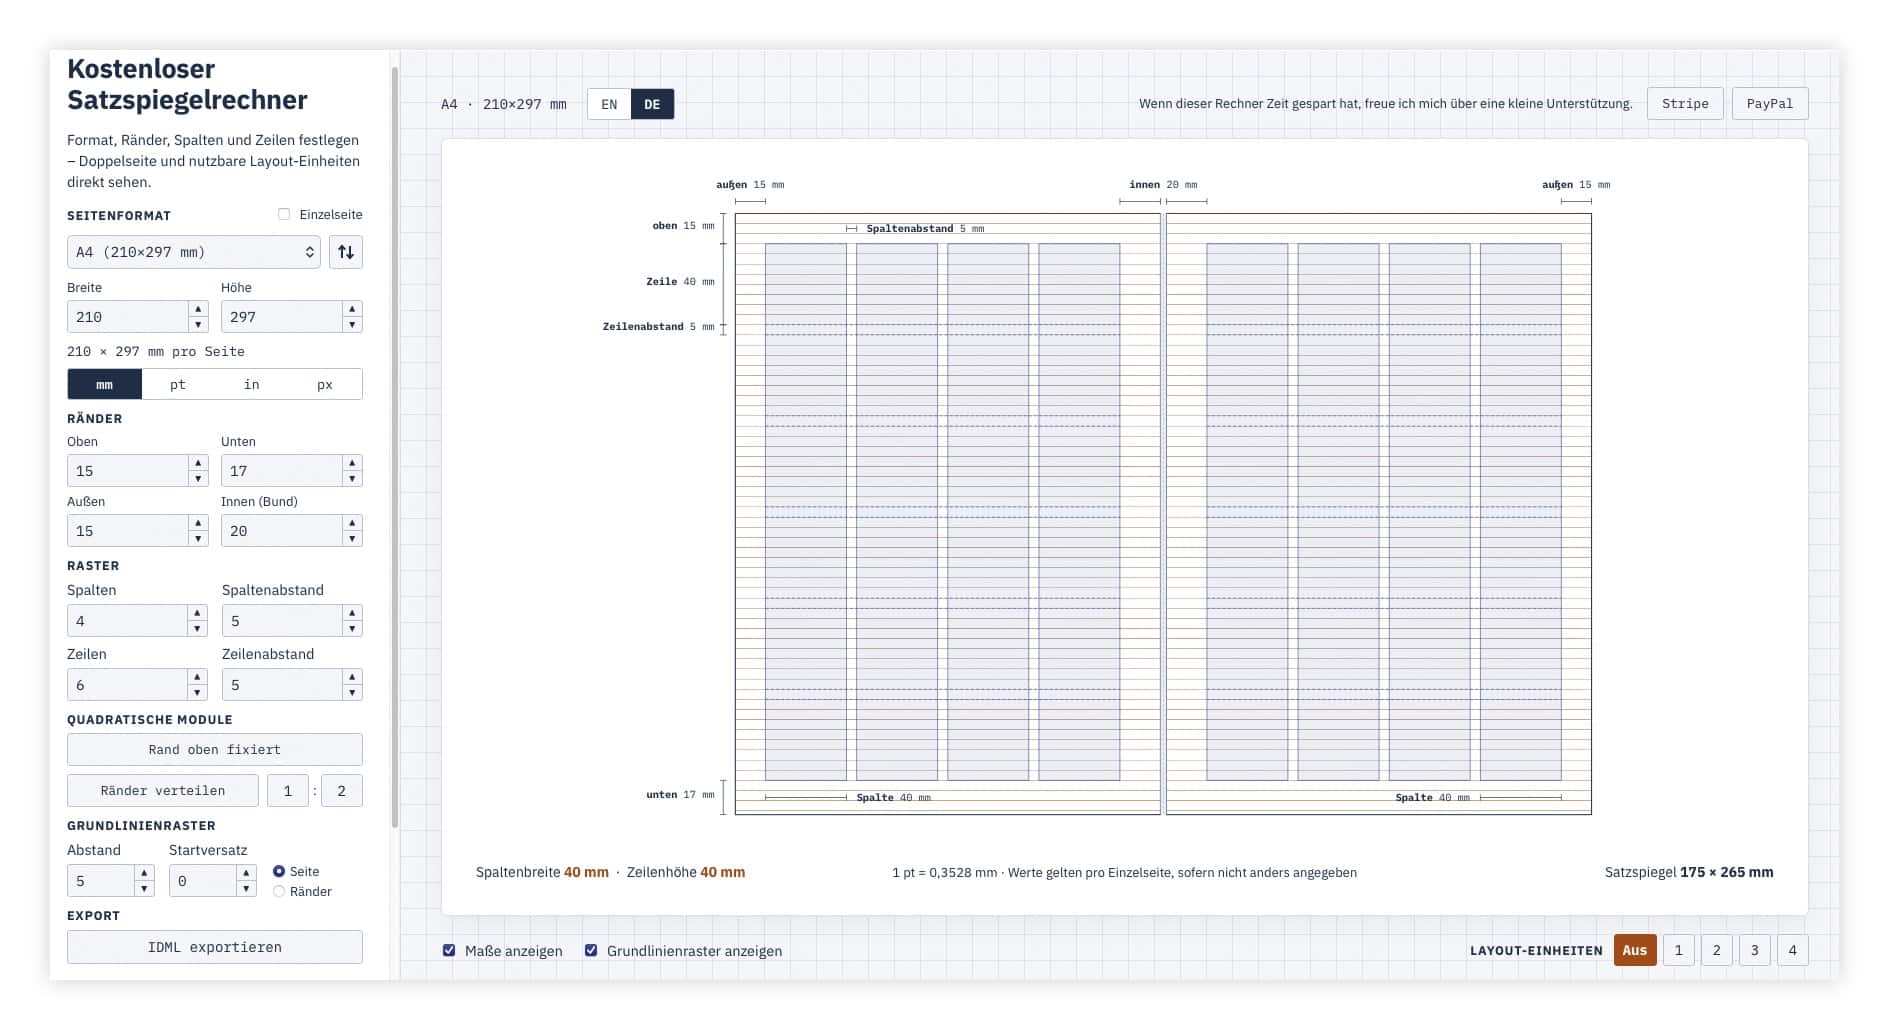
Task: Decrease Spaltenabstand with down arrow
Action: coord(352,629)
